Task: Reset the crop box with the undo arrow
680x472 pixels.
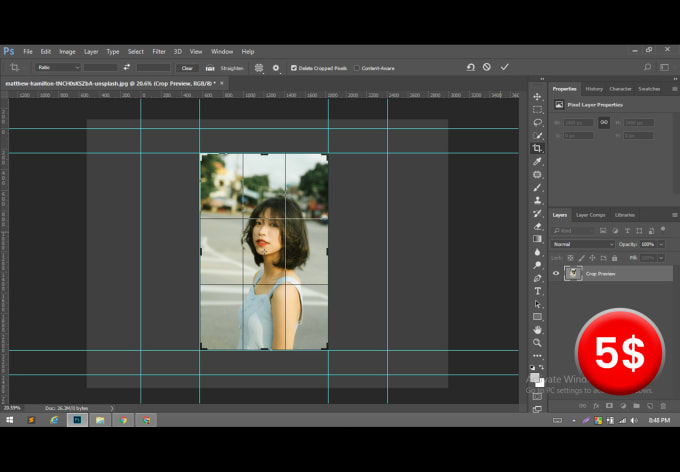Action: pyautogui.click(x=471, y=67)
